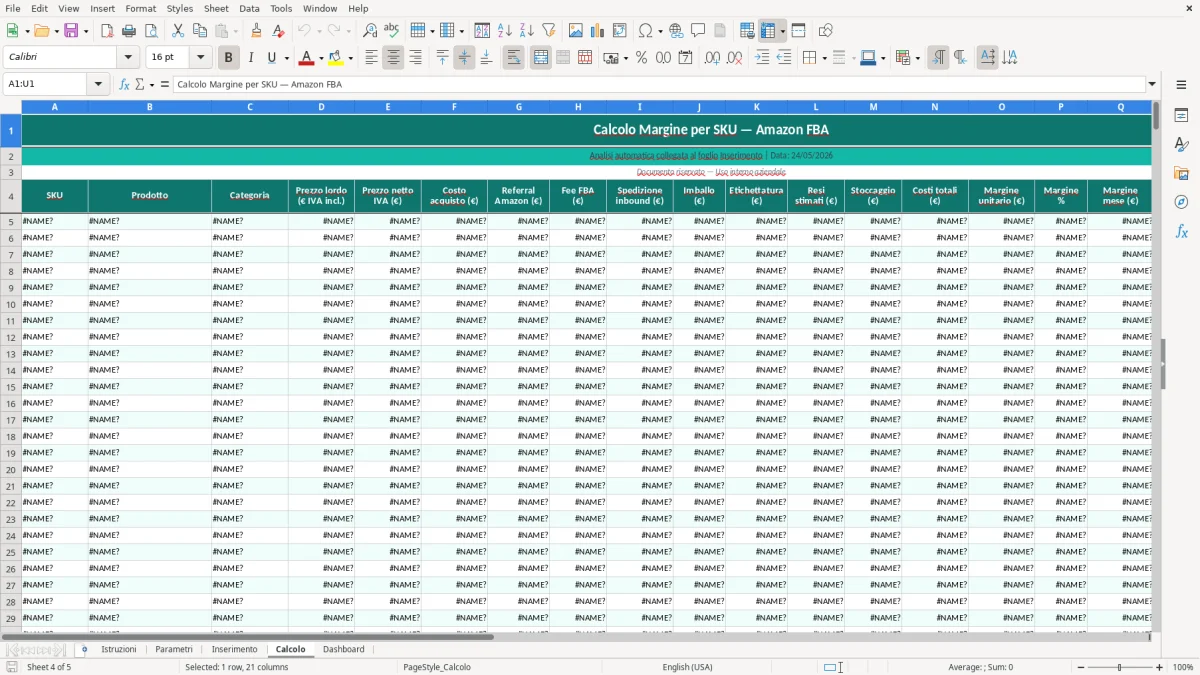
Task: Click the Save document icon
Action: [x=71, y=31]
